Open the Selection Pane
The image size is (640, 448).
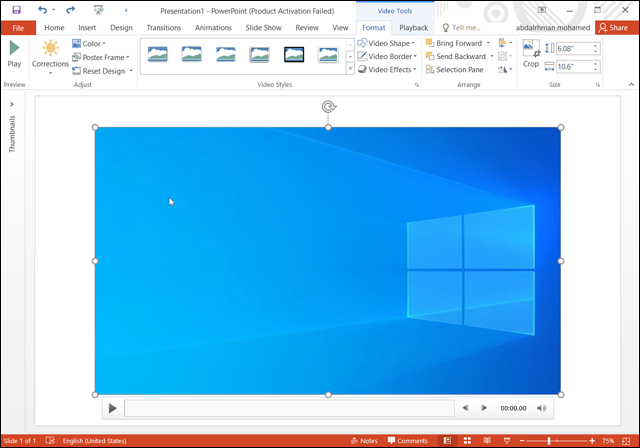click(x=454, y=70)
